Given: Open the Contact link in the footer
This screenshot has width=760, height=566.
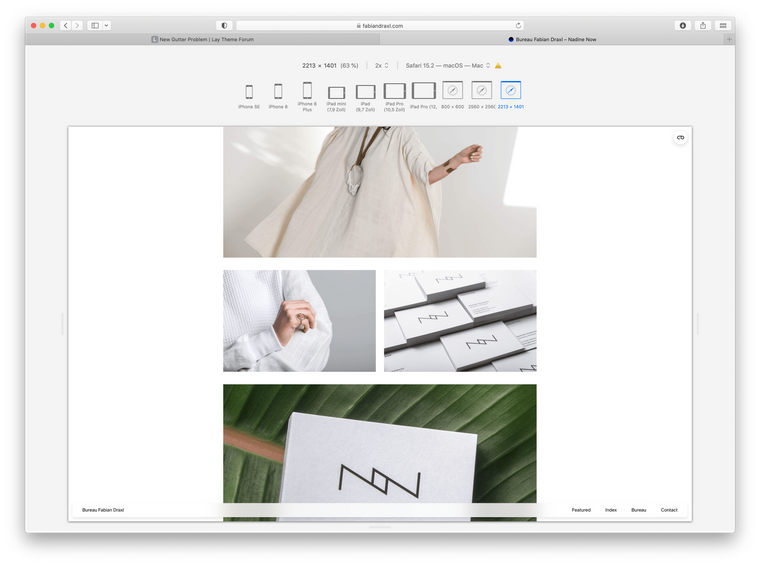Looking at the screenshot, I should coord(669,510).
